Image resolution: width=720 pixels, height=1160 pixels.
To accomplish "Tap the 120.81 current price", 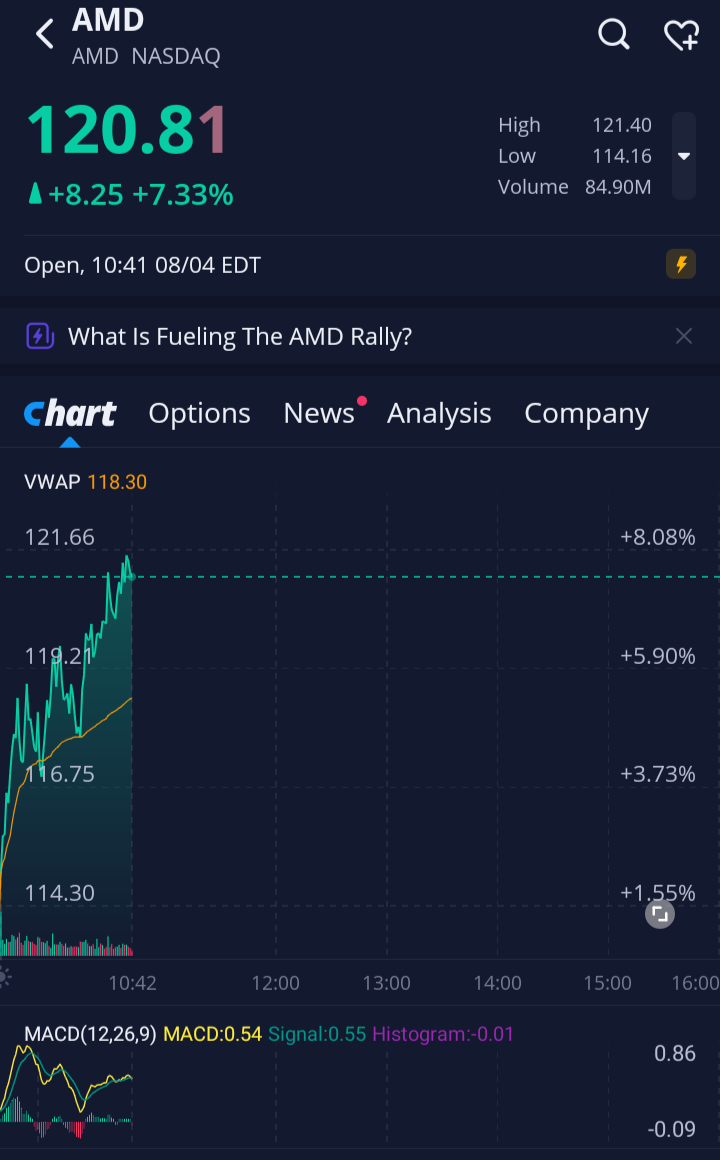I will [x=127, y=130].
